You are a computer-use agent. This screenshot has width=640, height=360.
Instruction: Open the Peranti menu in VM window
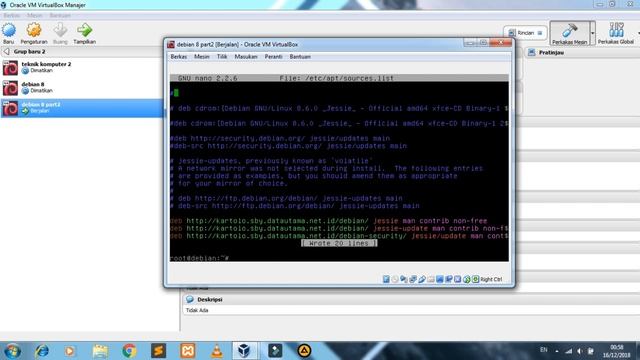pos(273,57)
